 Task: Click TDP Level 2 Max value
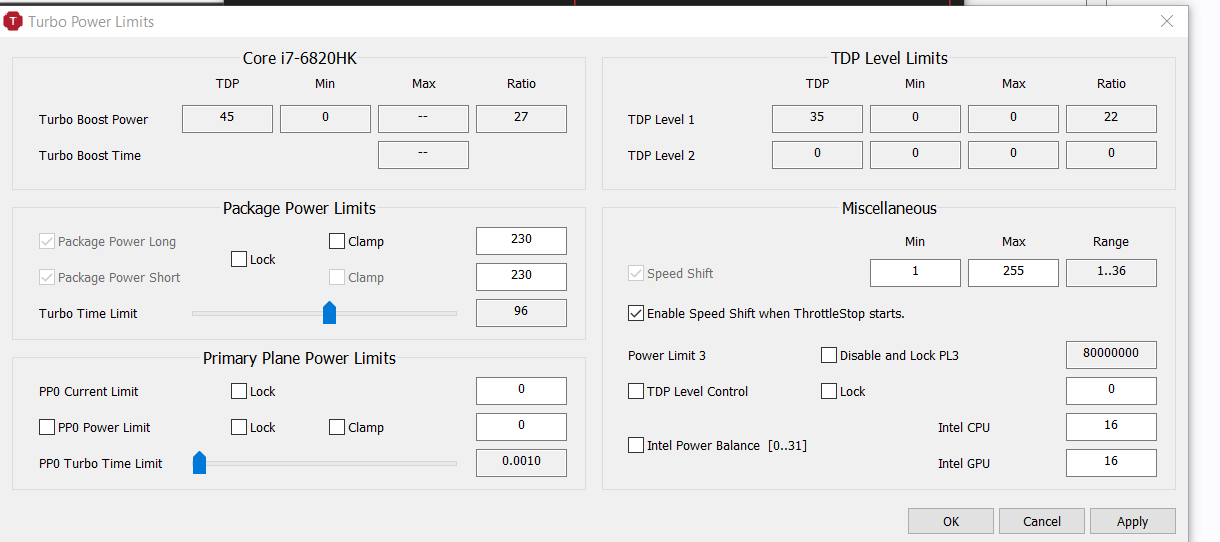click(x=1013, y=154)
